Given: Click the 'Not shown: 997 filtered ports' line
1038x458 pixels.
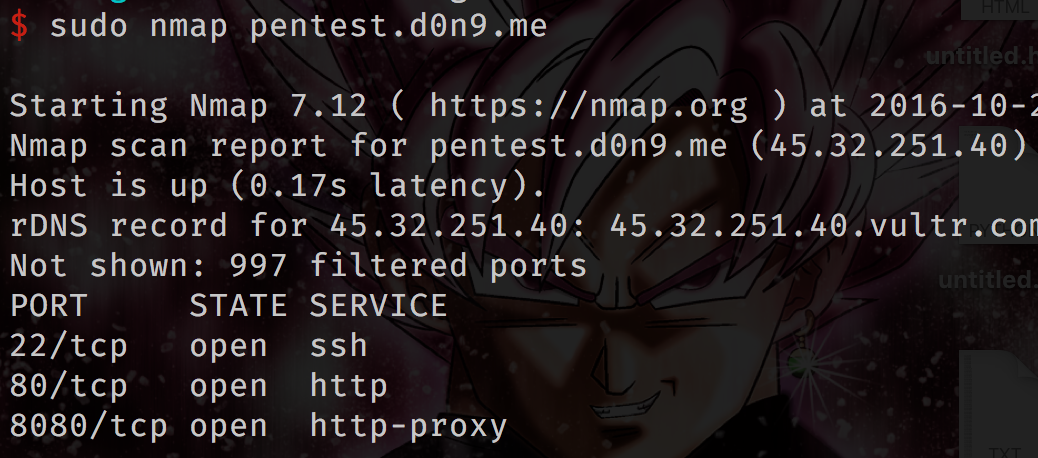Looking at the screenshot, I should click(298, 266).
